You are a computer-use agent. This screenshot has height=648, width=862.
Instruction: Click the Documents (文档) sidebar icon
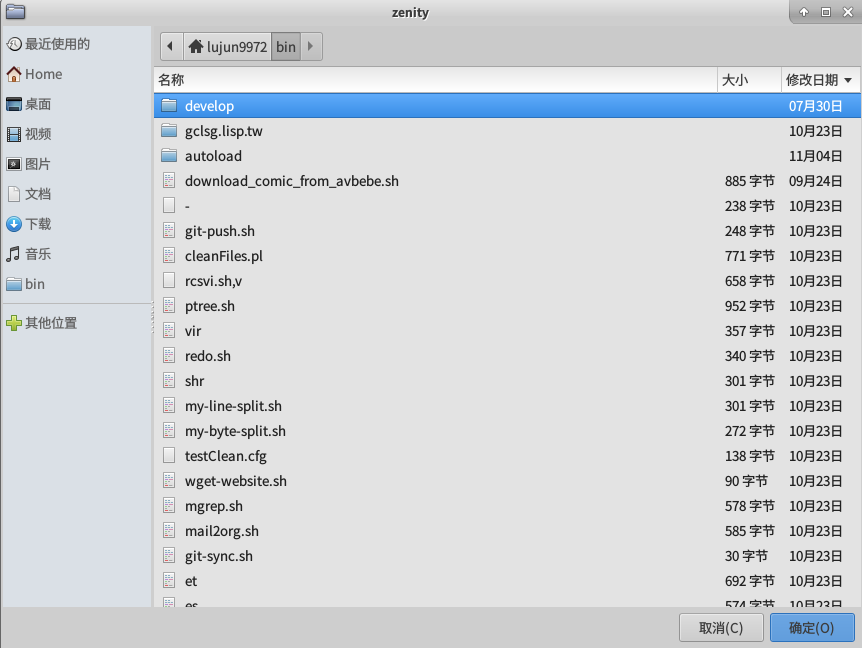[14, 194]
